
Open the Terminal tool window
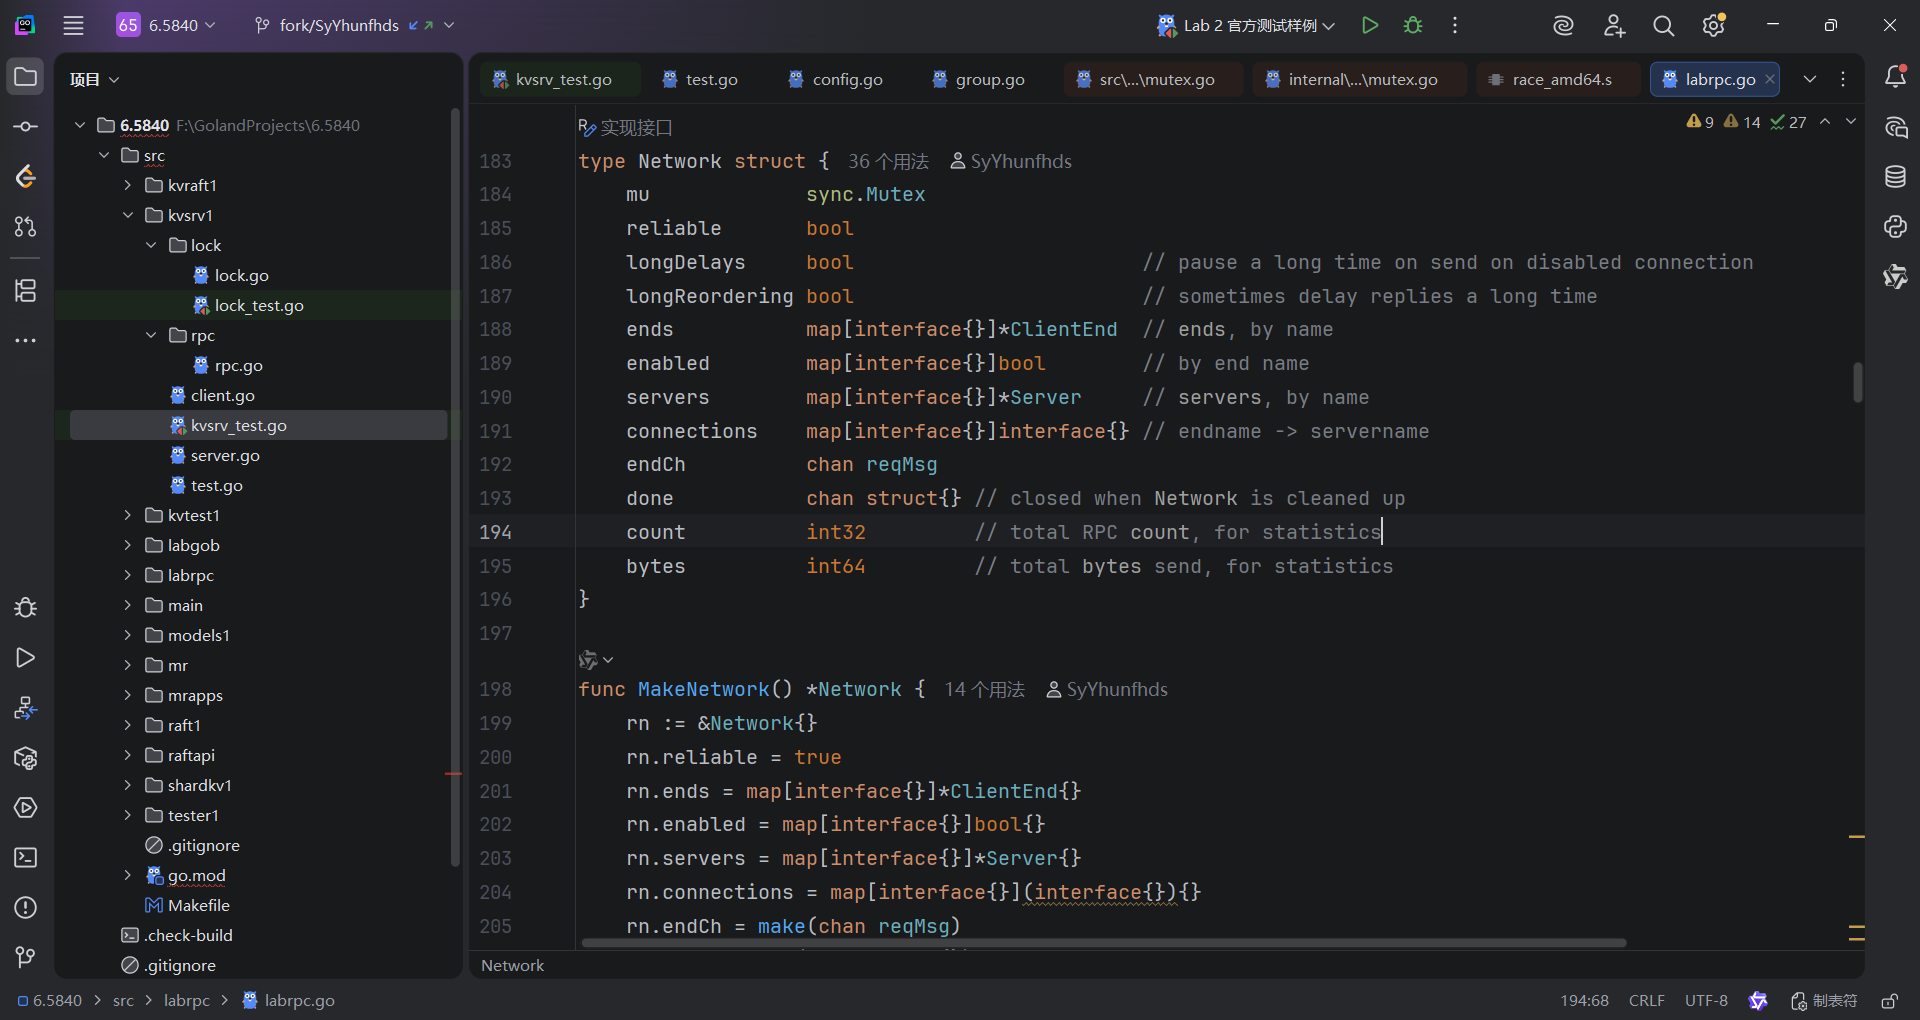pos(26,858)
